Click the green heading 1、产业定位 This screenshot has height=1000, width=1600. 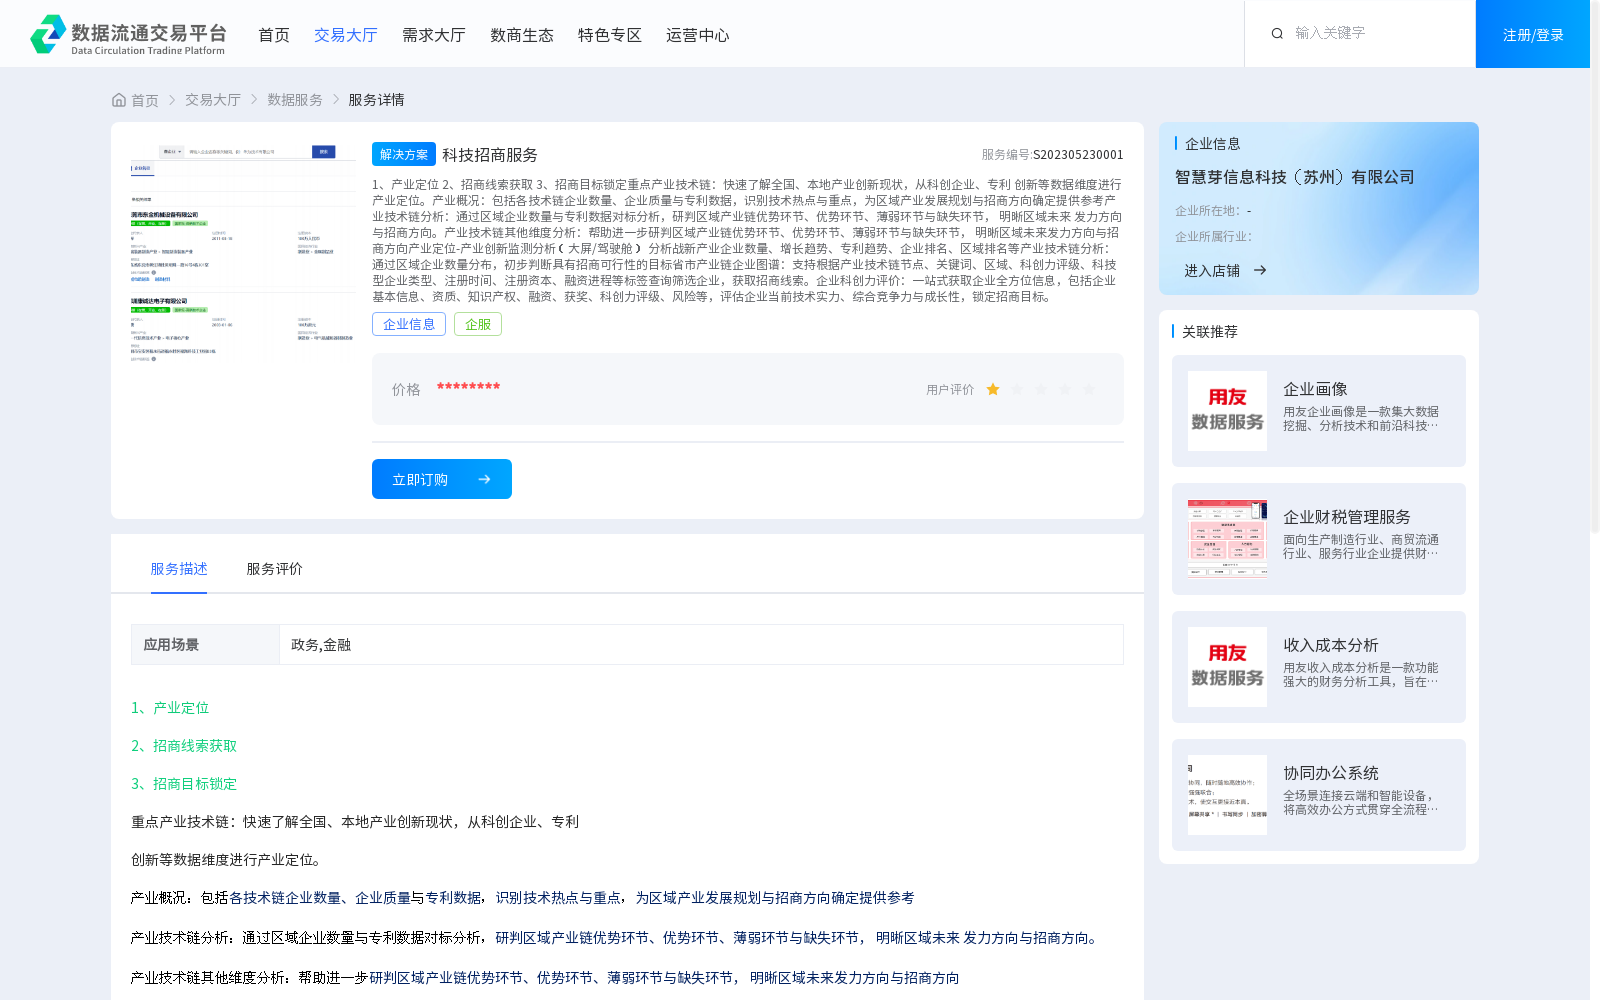[x=170, y=708]
